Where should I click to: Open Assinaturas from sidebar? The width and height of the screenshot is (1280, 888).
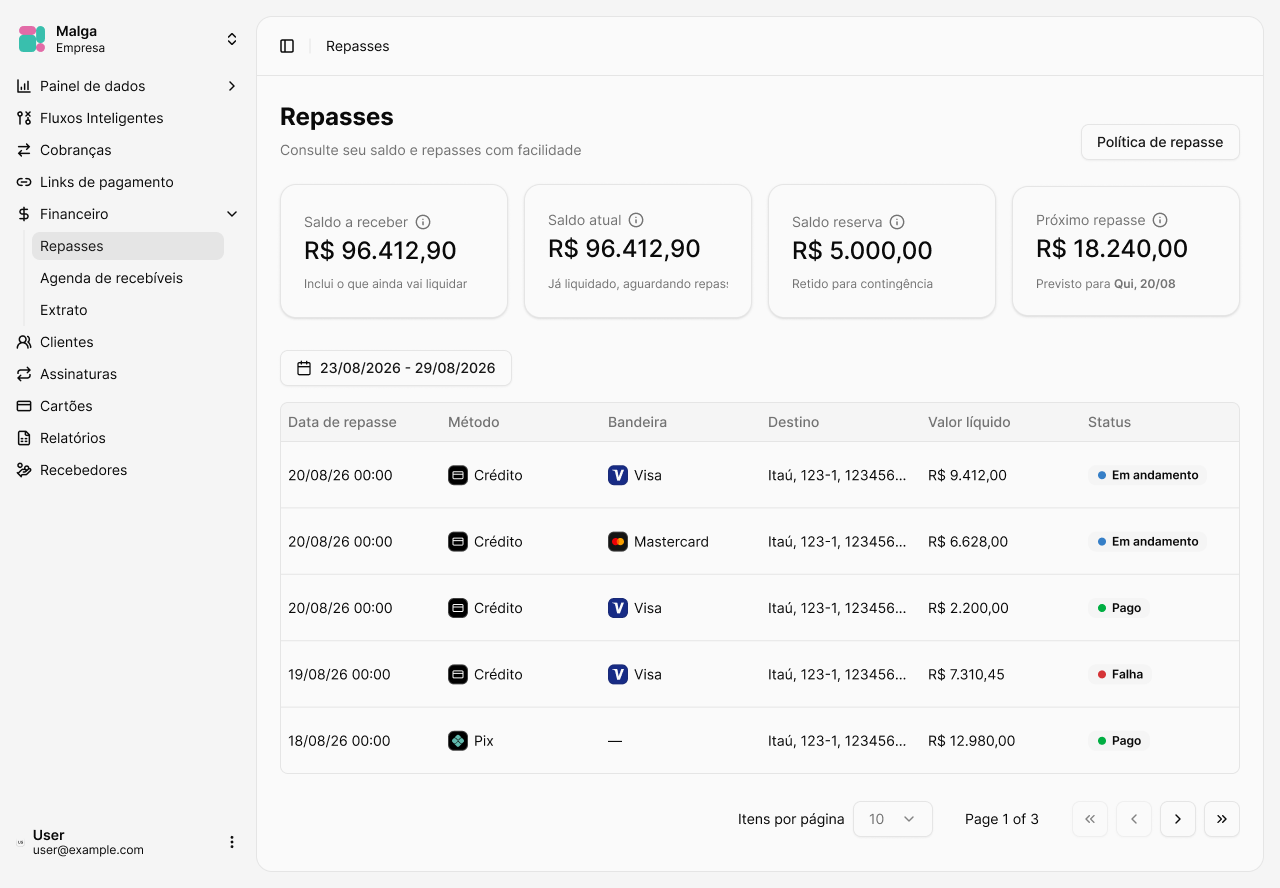click(x=128, y=374)
